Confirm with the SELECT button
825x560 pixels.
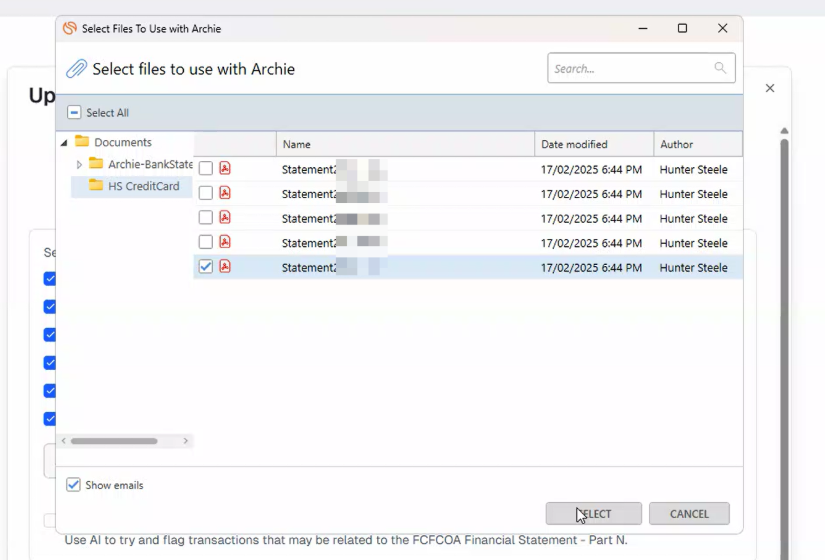coord(593,514)
